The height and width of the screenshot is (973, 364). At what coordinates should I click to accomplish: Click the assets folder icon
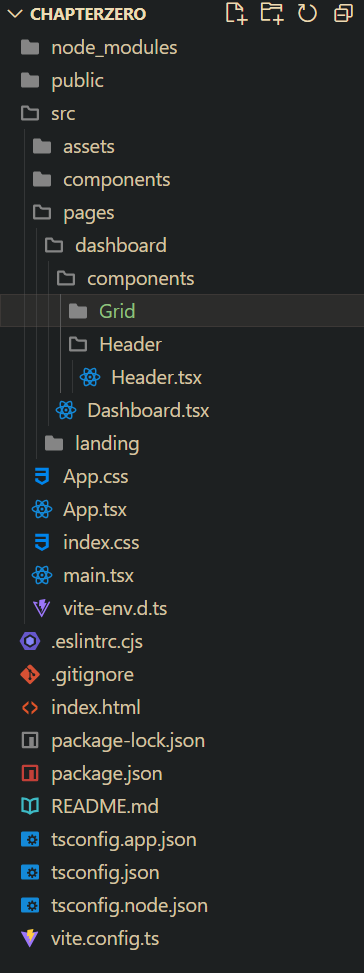42,146
